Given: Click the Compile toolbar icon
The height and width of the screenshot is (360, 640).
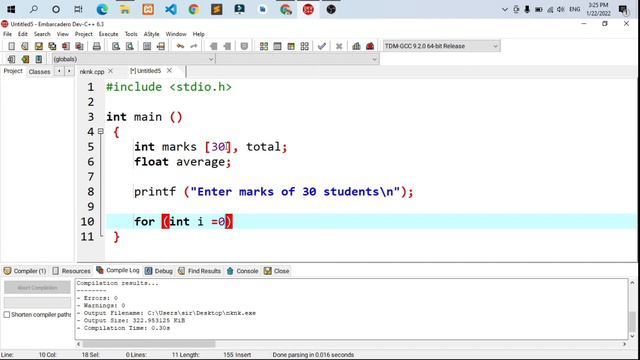Looking at the screenshot, I should 264,46.
